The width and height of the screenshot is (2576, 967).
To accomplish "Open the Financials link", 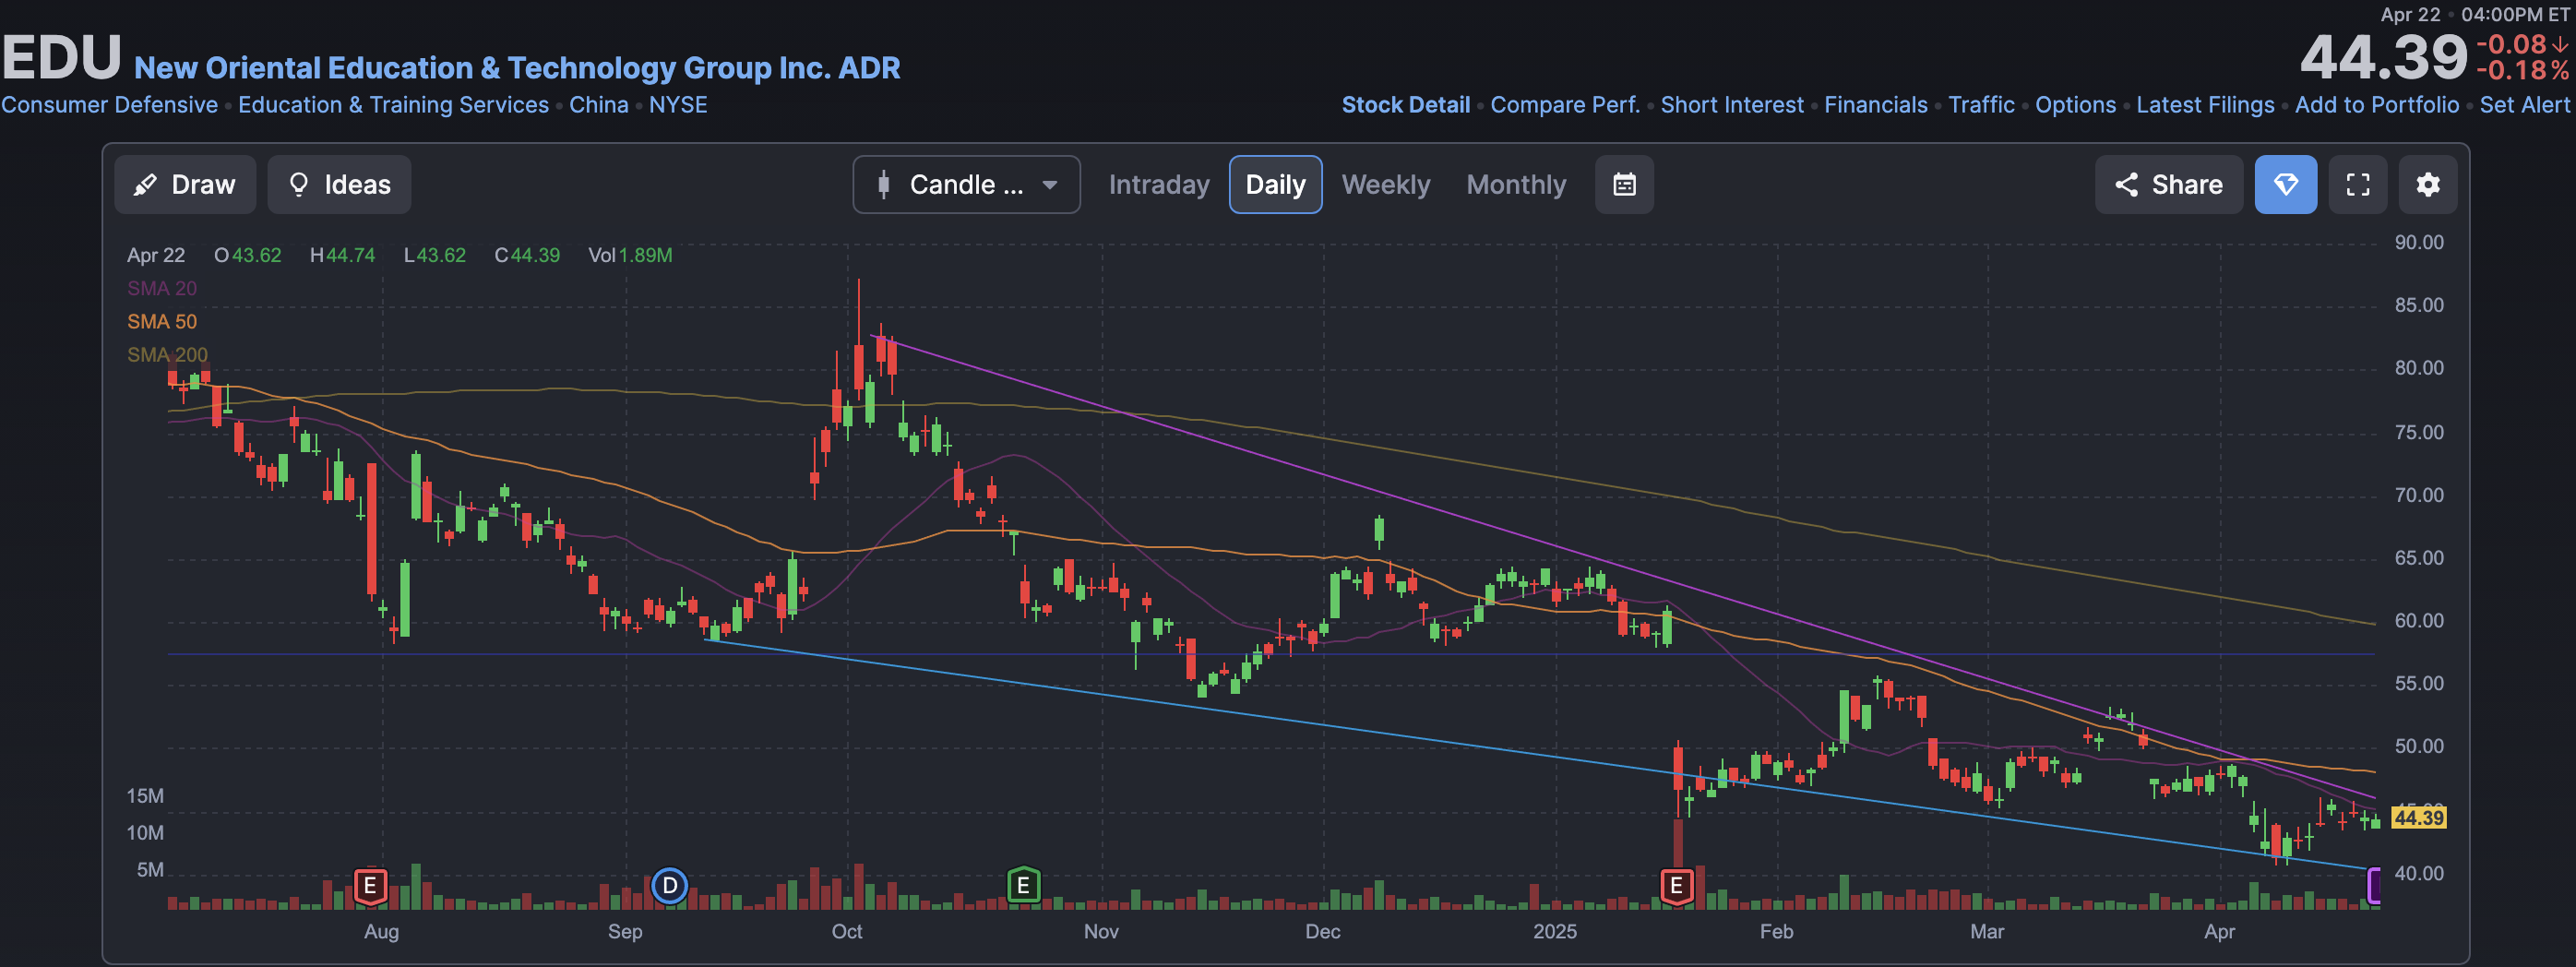I will 1875,105.
